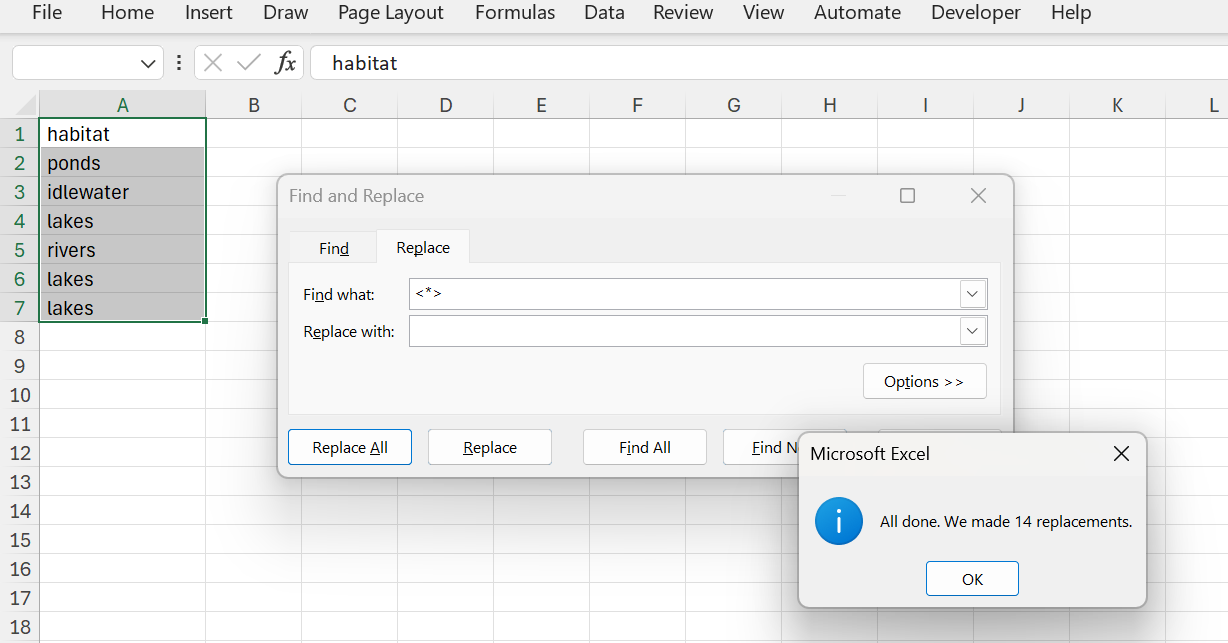1228x643 pixels.
Task: Maximize the Find and Replace dialog
Action: point(907,196)
